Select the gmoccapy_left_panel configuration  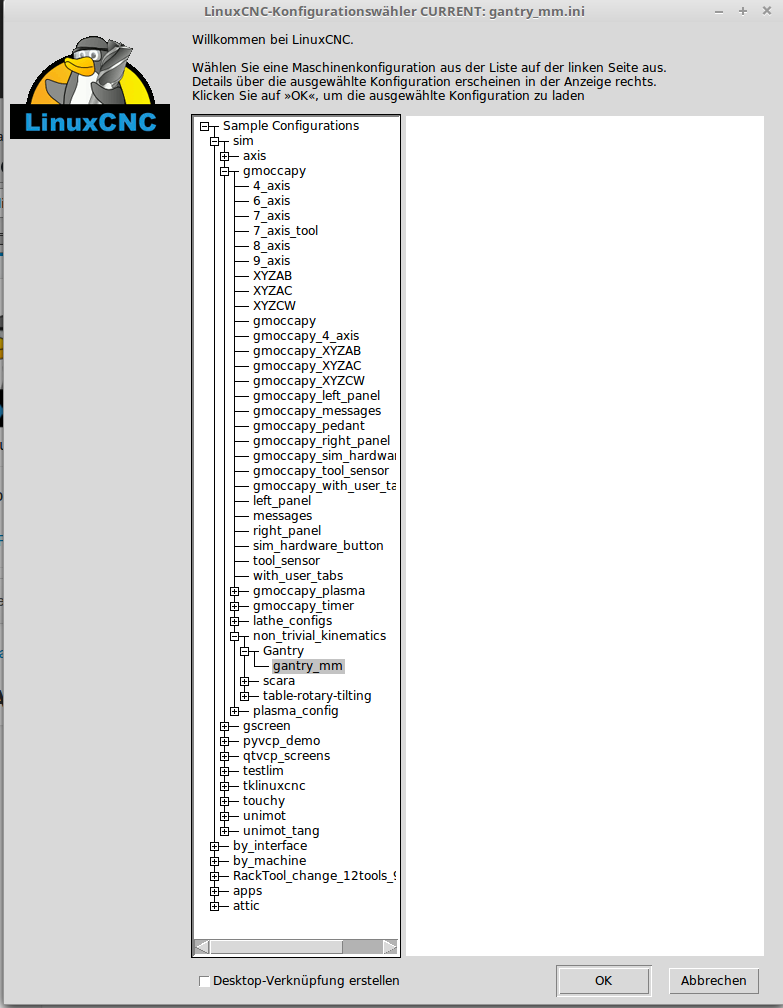pos(316,395)
